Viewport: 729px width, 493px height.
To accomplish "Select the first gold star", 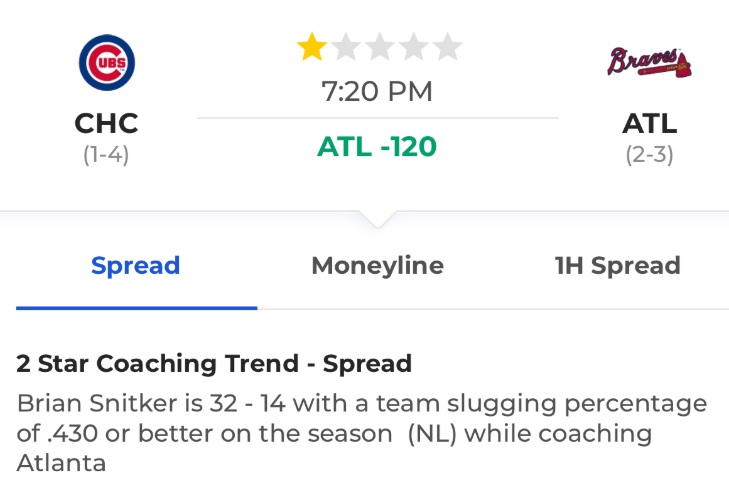I will 311,47.
